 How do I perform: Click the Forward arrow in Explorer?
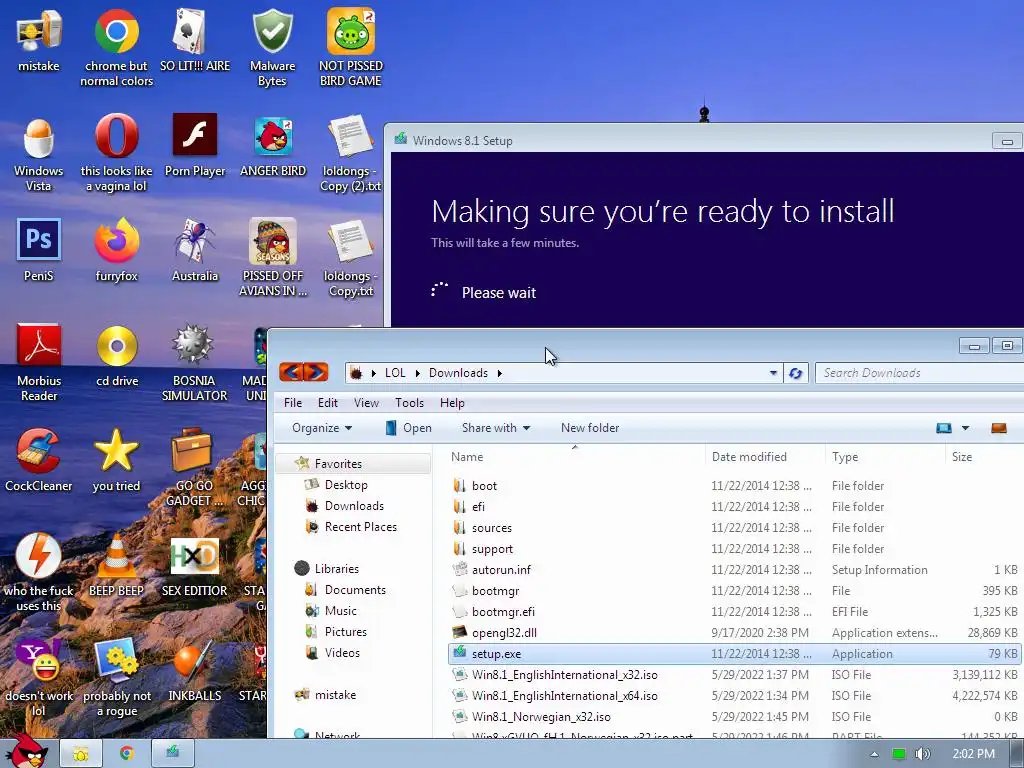[x=316, y=372]
